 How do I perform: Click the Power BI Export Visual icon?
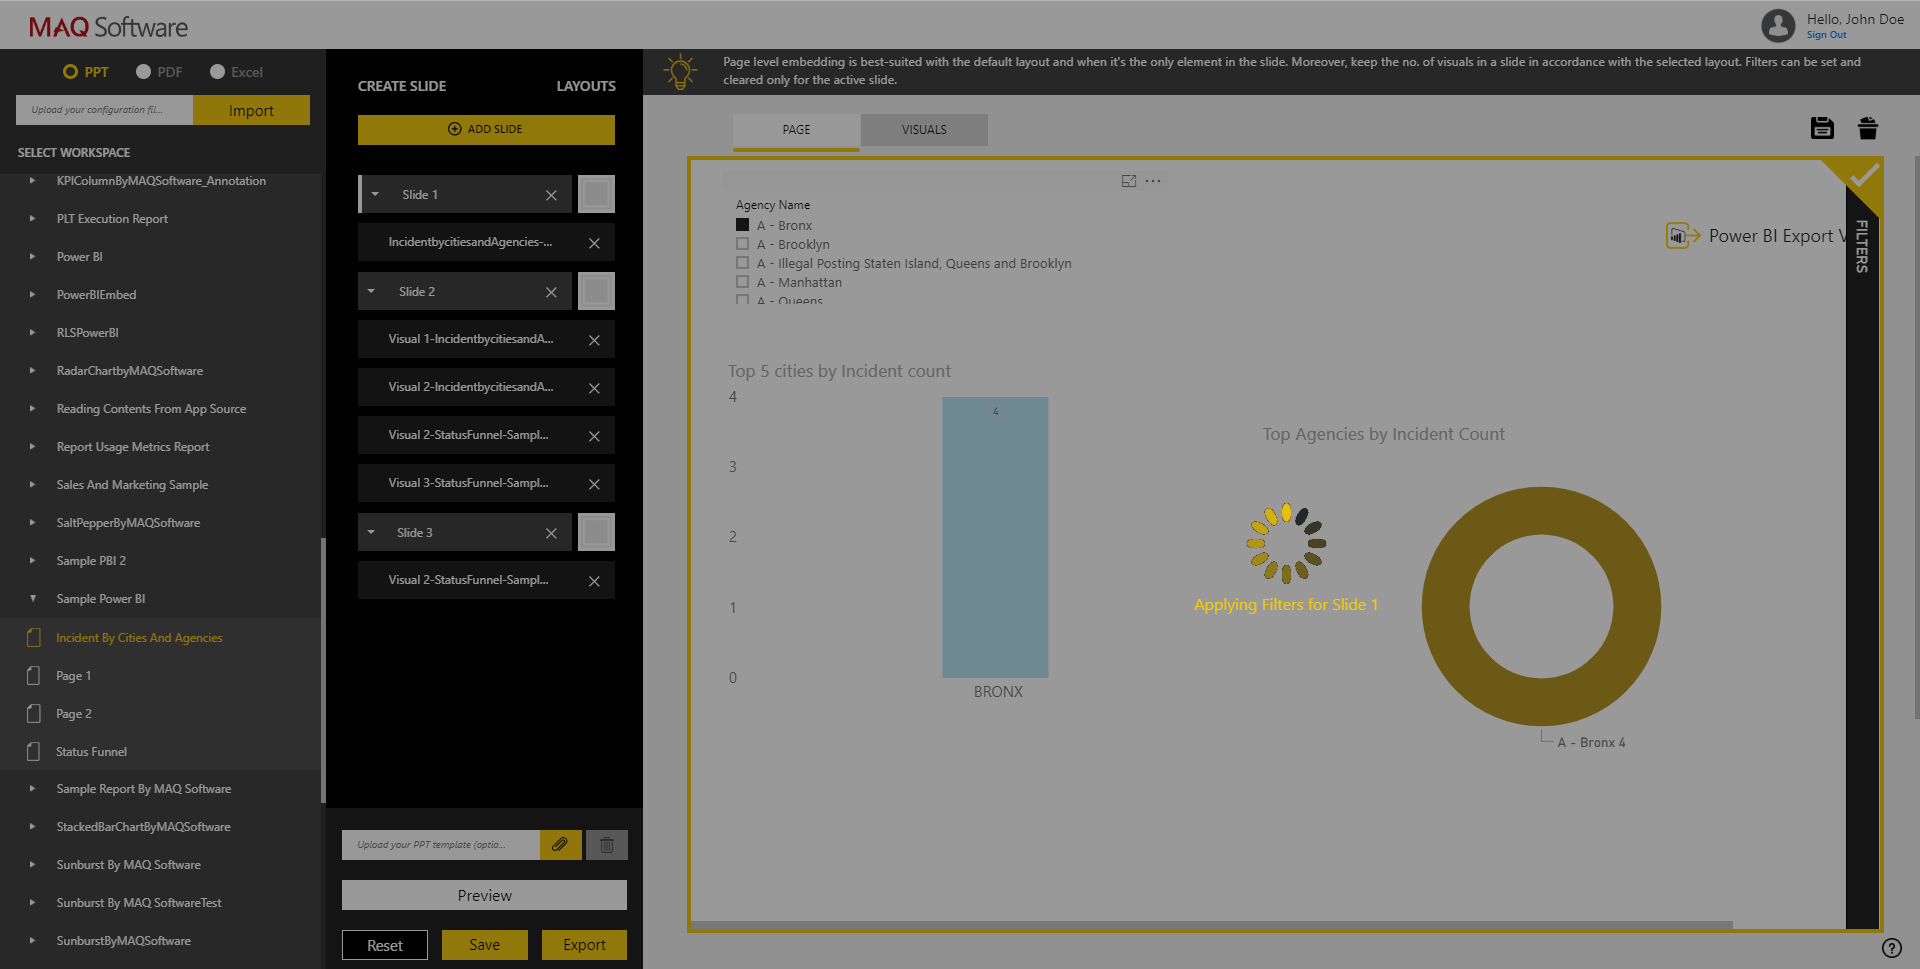[x=1682, y=235]
